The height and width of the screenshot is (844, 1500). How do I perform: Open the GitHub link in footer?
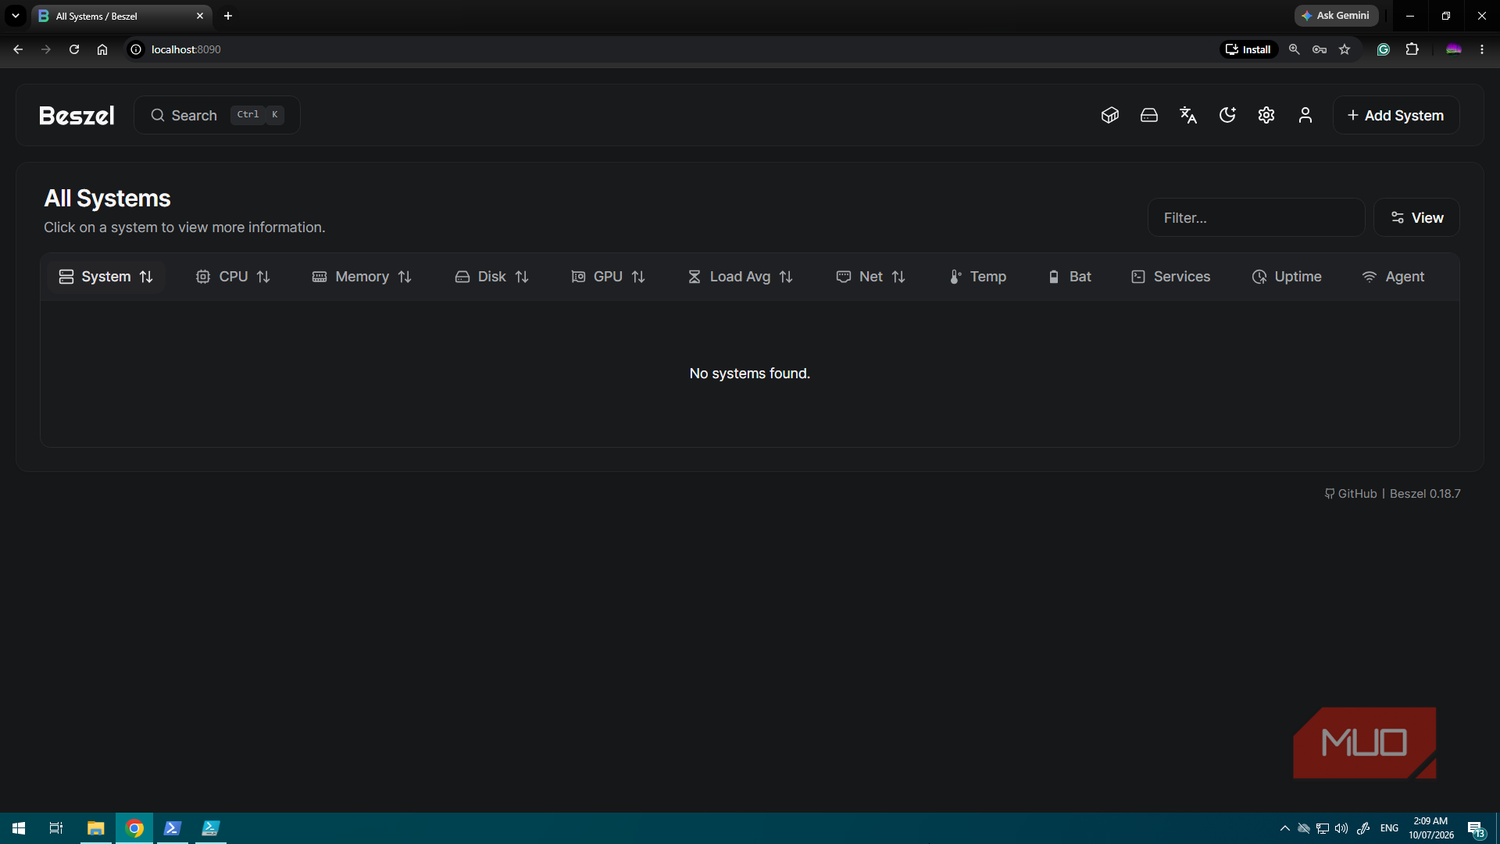tap(1351, 494)
